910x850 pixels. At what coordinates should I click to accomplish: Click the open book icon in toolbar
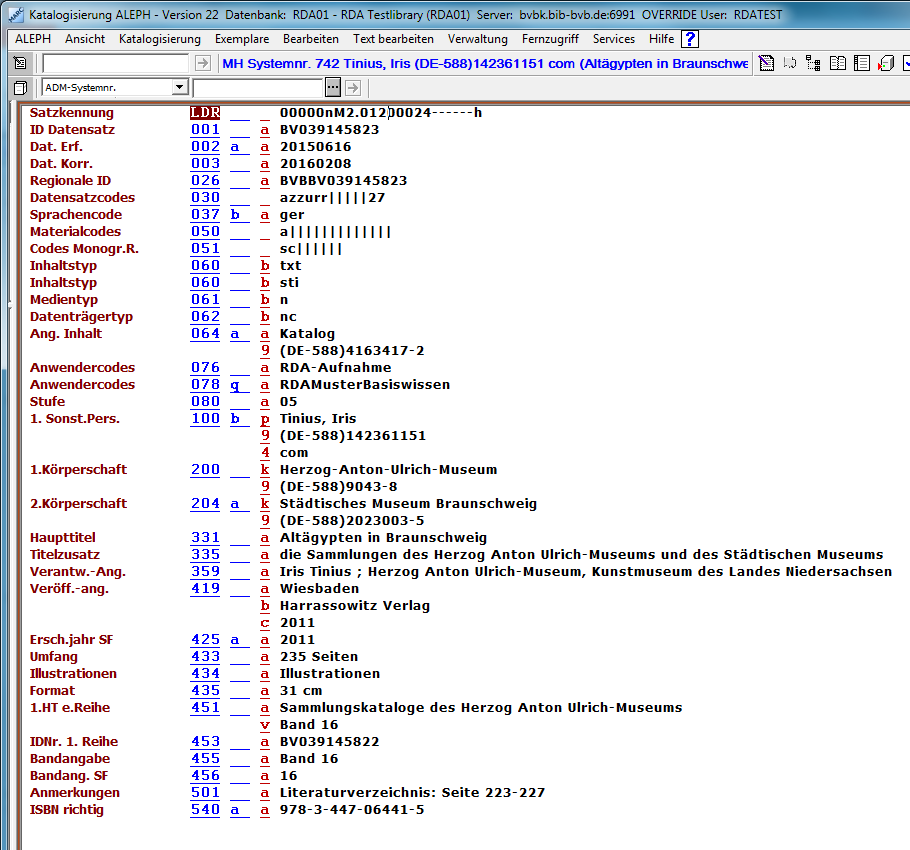point(837,64)
